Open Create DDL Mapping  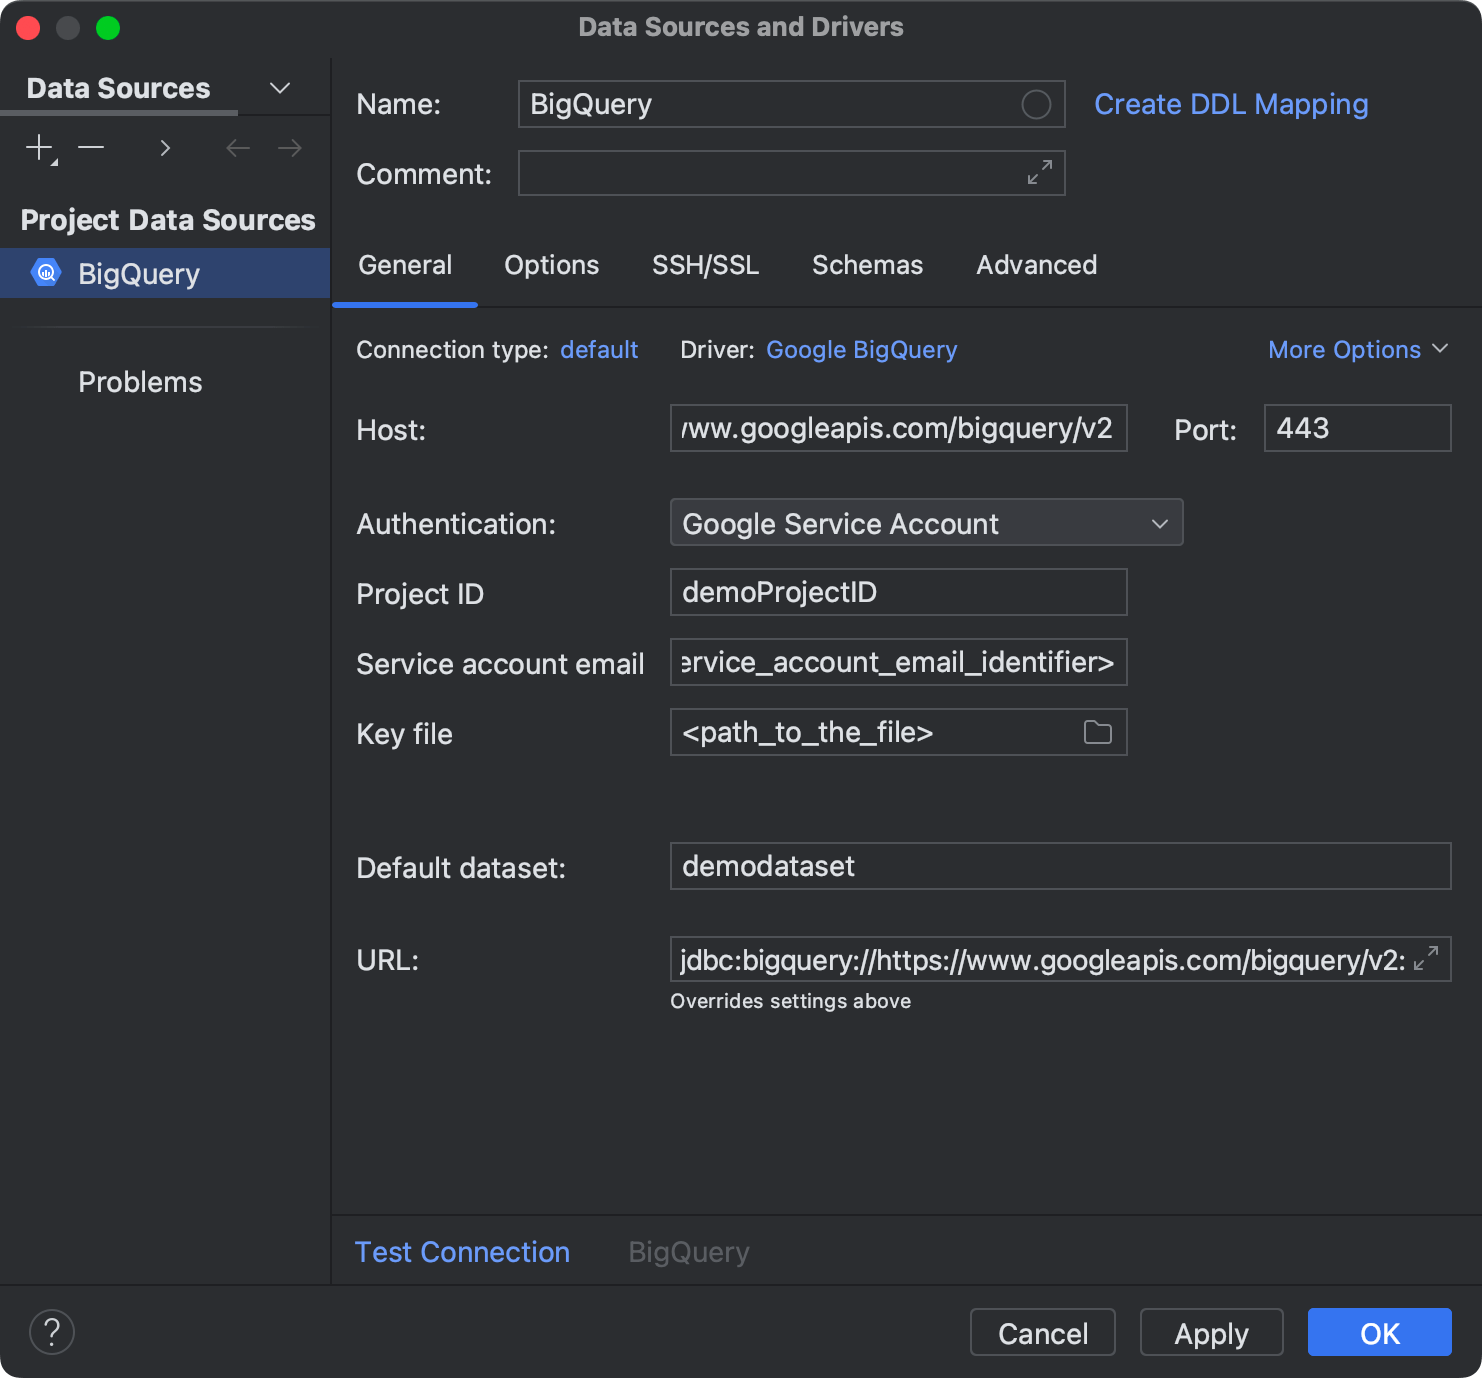click(x=1231, y=104)
